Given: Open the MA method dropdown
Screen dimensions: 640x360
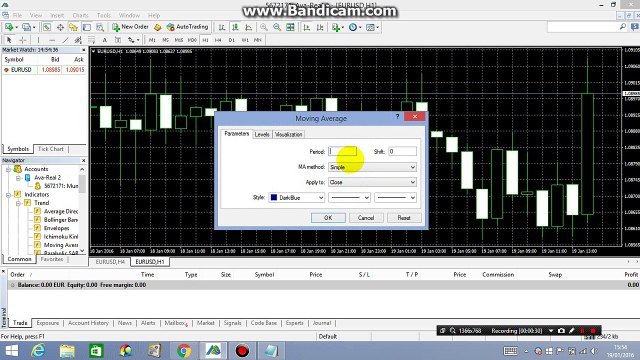Looking at the screenshot, I should pyautogui.click(x=372, y=167).
